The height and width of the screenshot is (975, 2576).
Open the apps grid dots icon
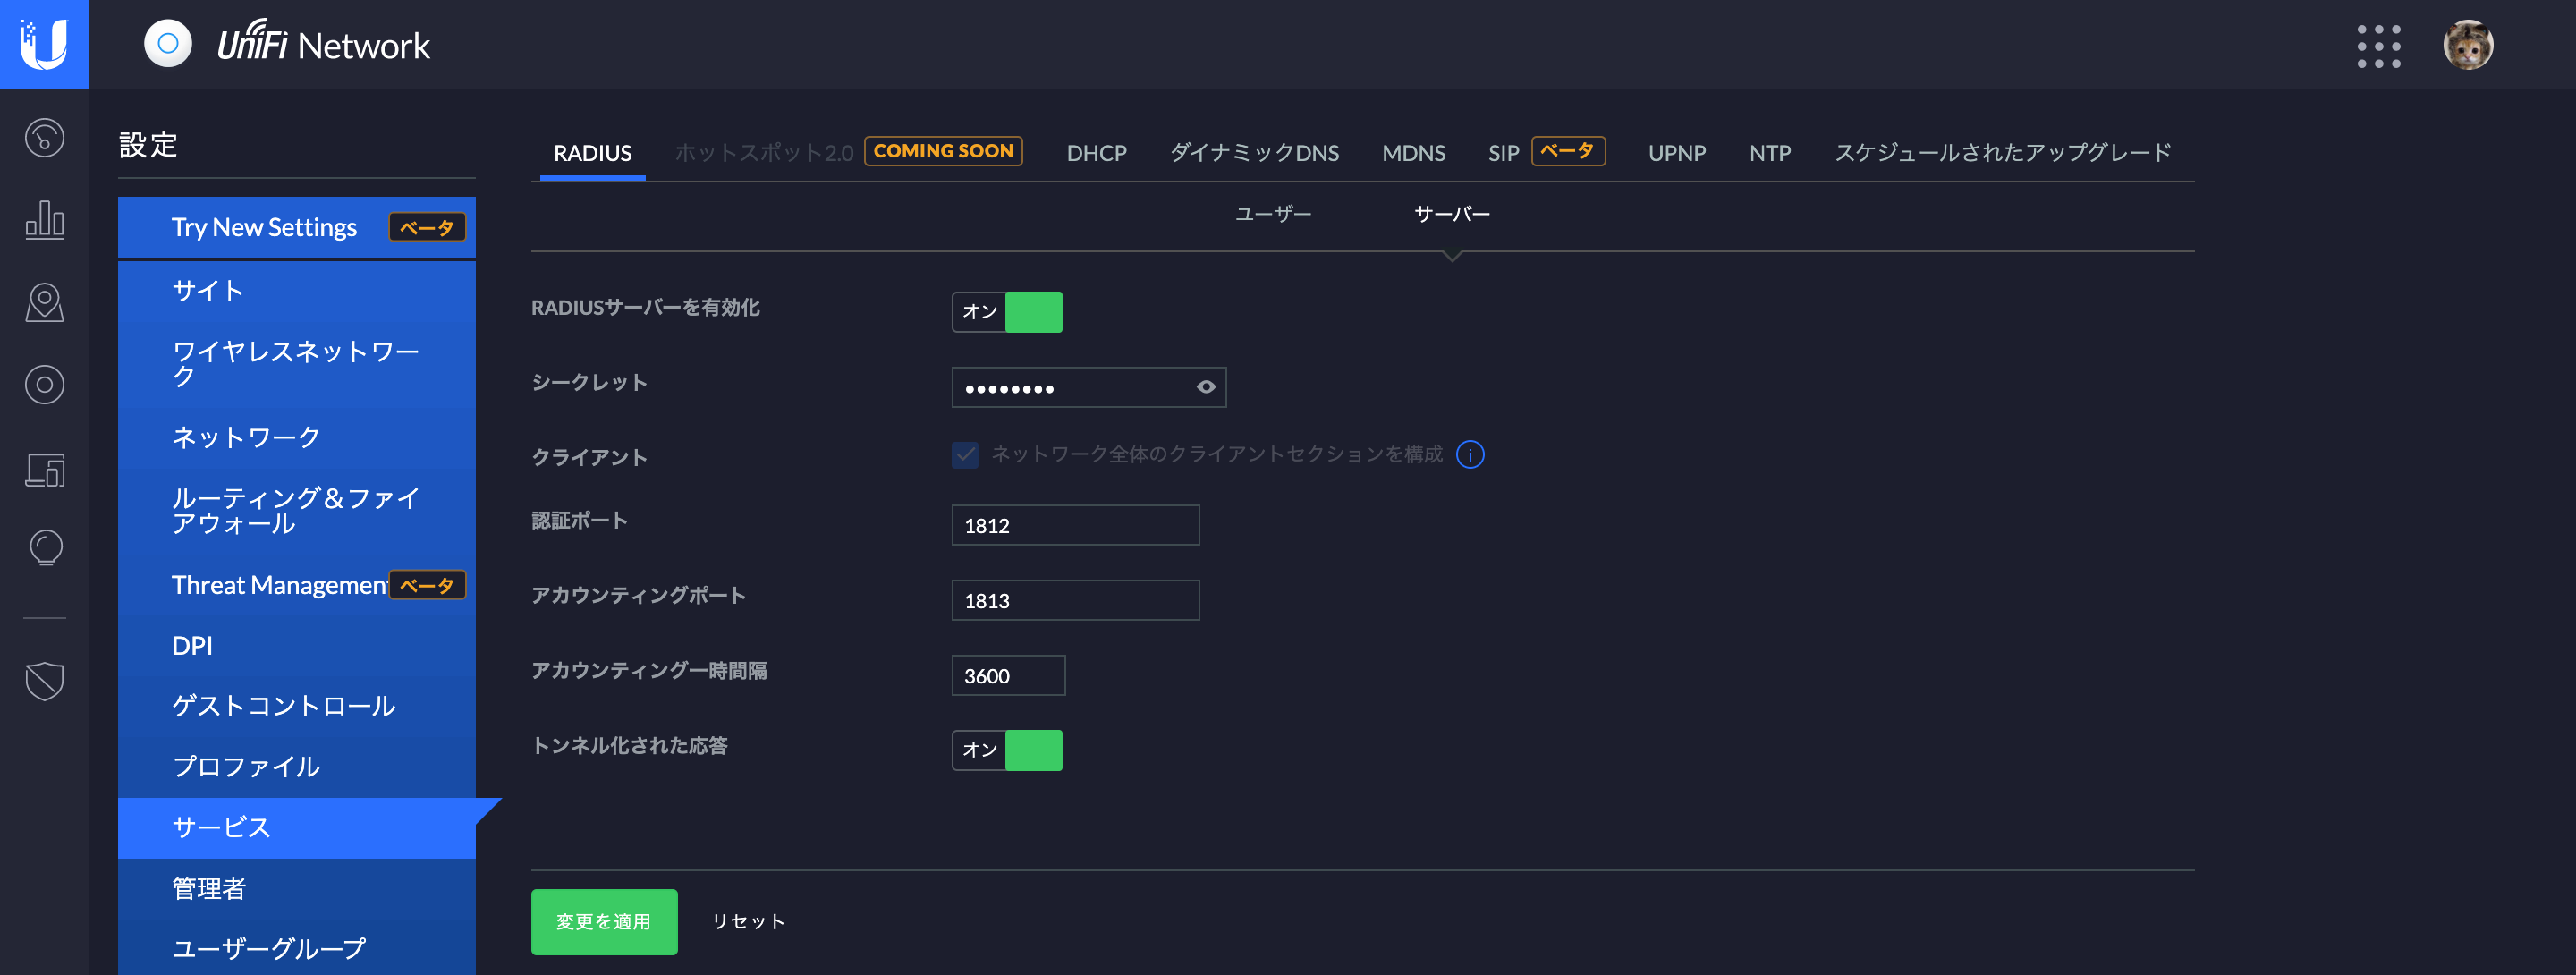[x=2378, y=46]
